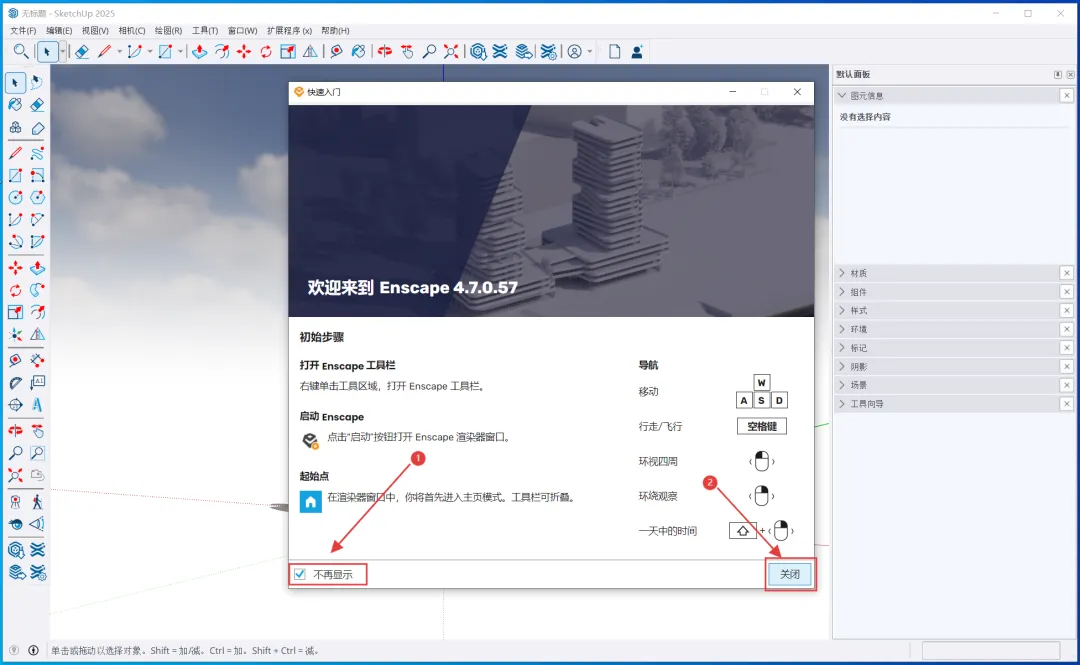Activate the Zoom Window tool
This screenshot has width=1080, height=665.
[x=37, y=453]
